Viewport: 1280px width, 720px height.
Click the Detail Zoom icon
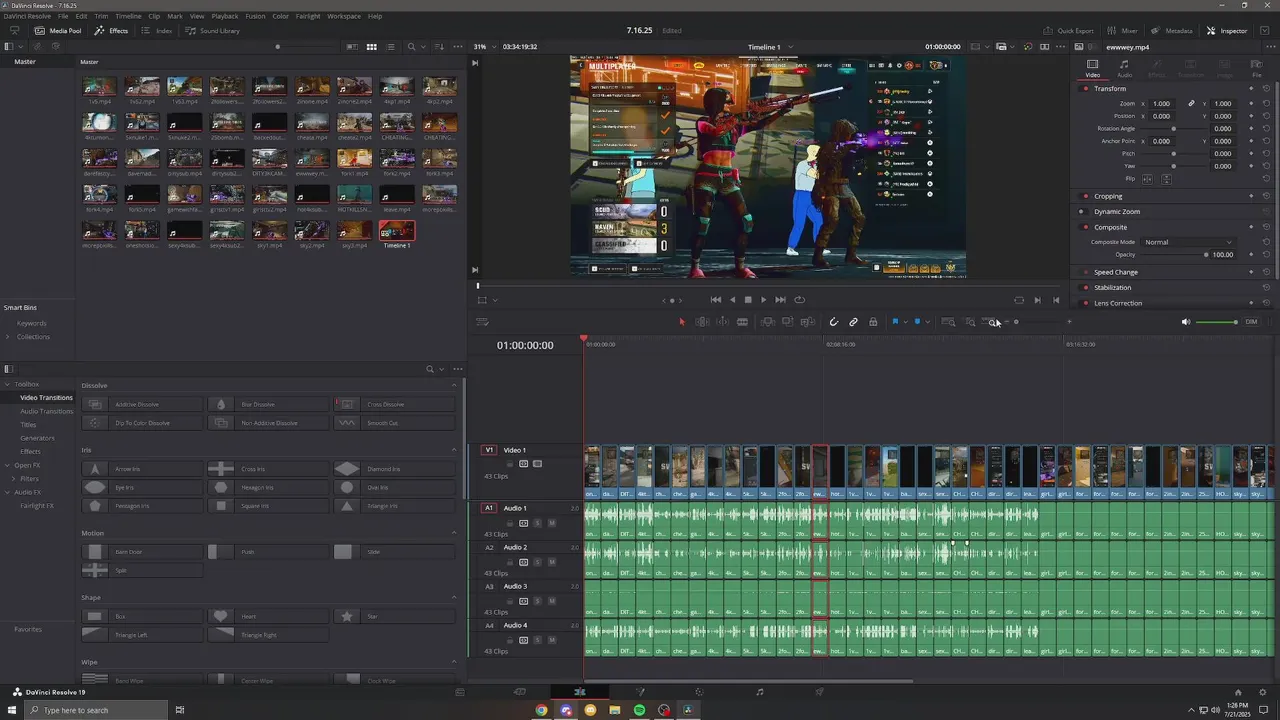click(x=970, y=322)
